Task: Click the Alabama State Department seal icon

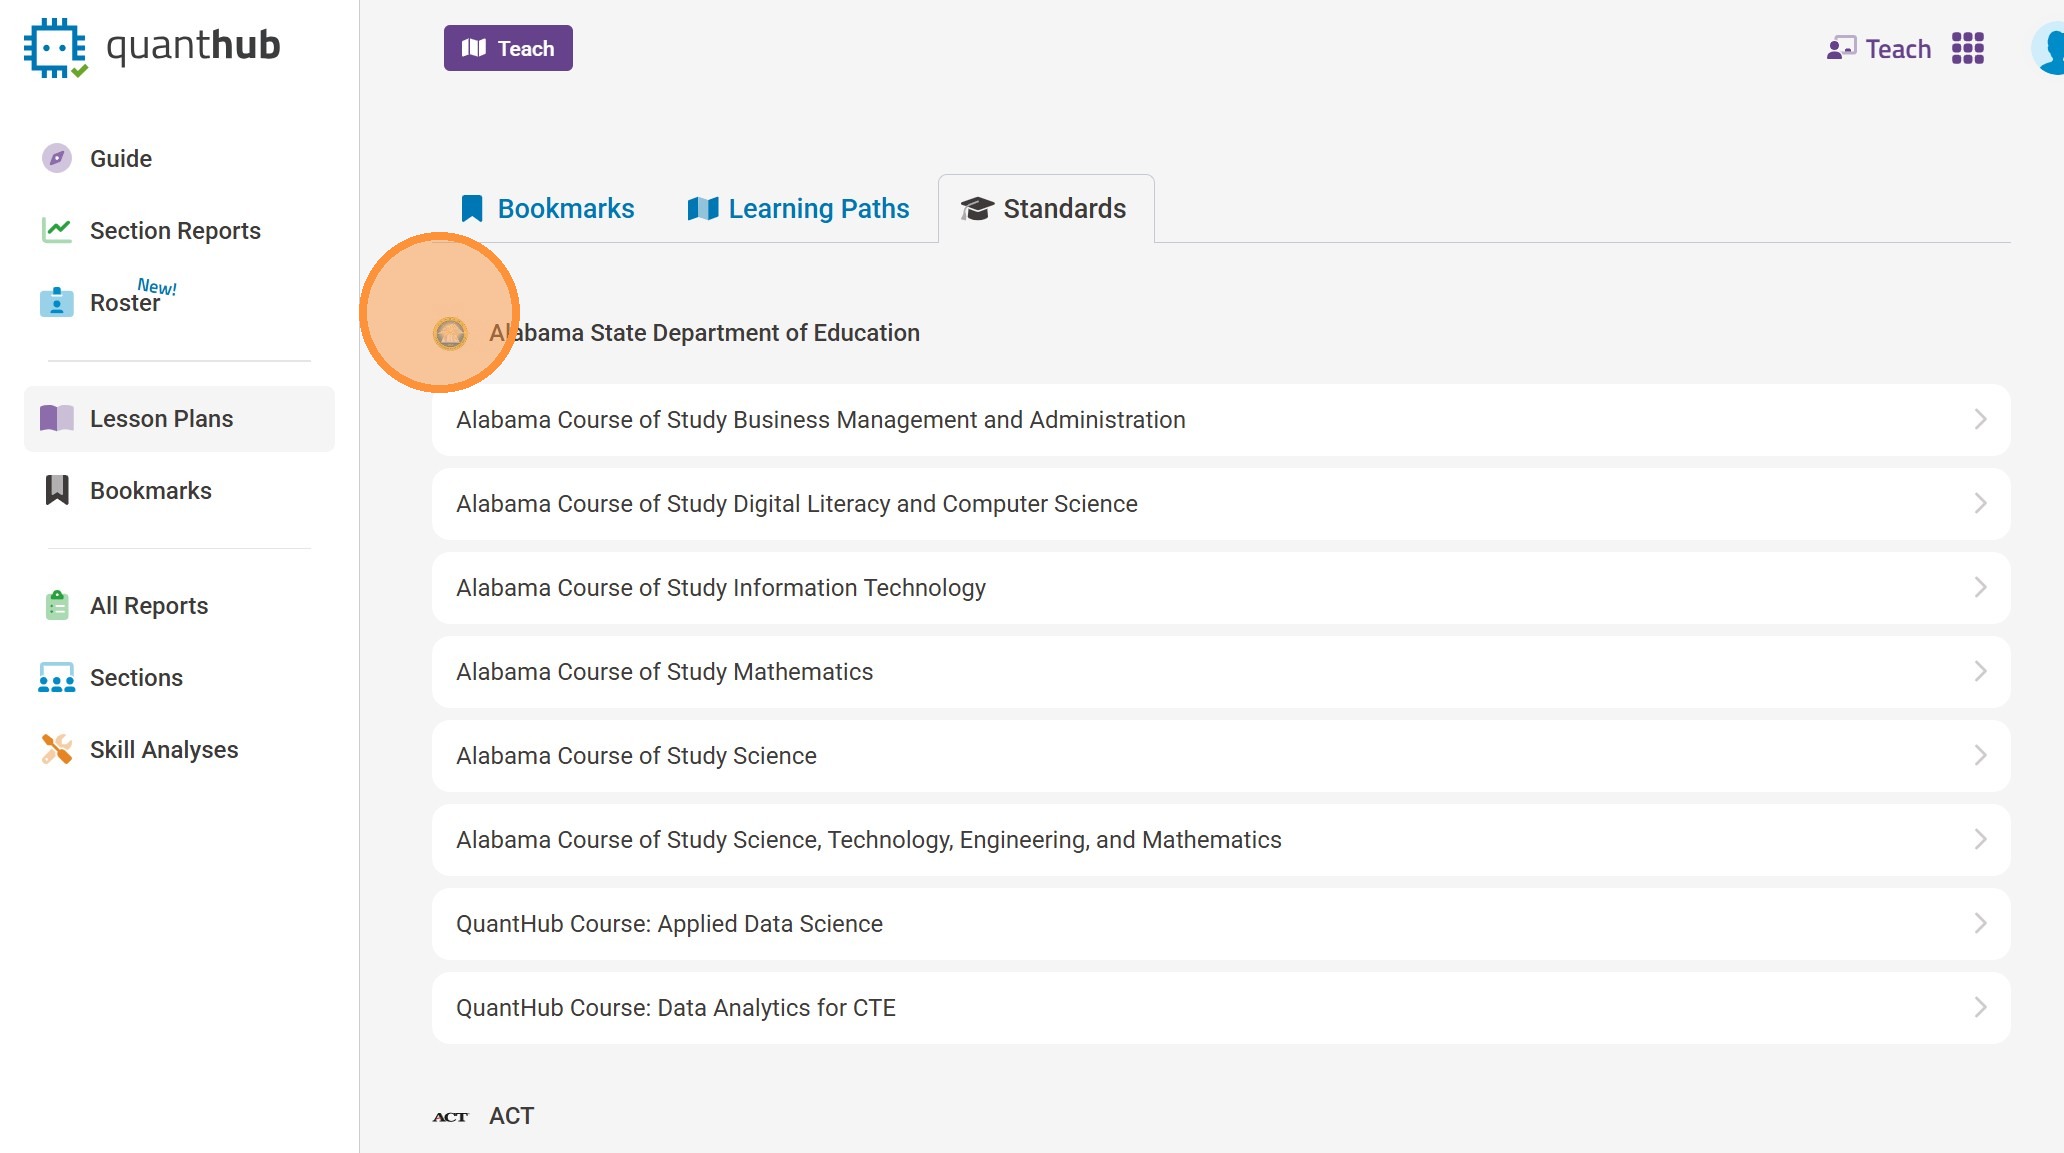Action: (x=450, y=333)
